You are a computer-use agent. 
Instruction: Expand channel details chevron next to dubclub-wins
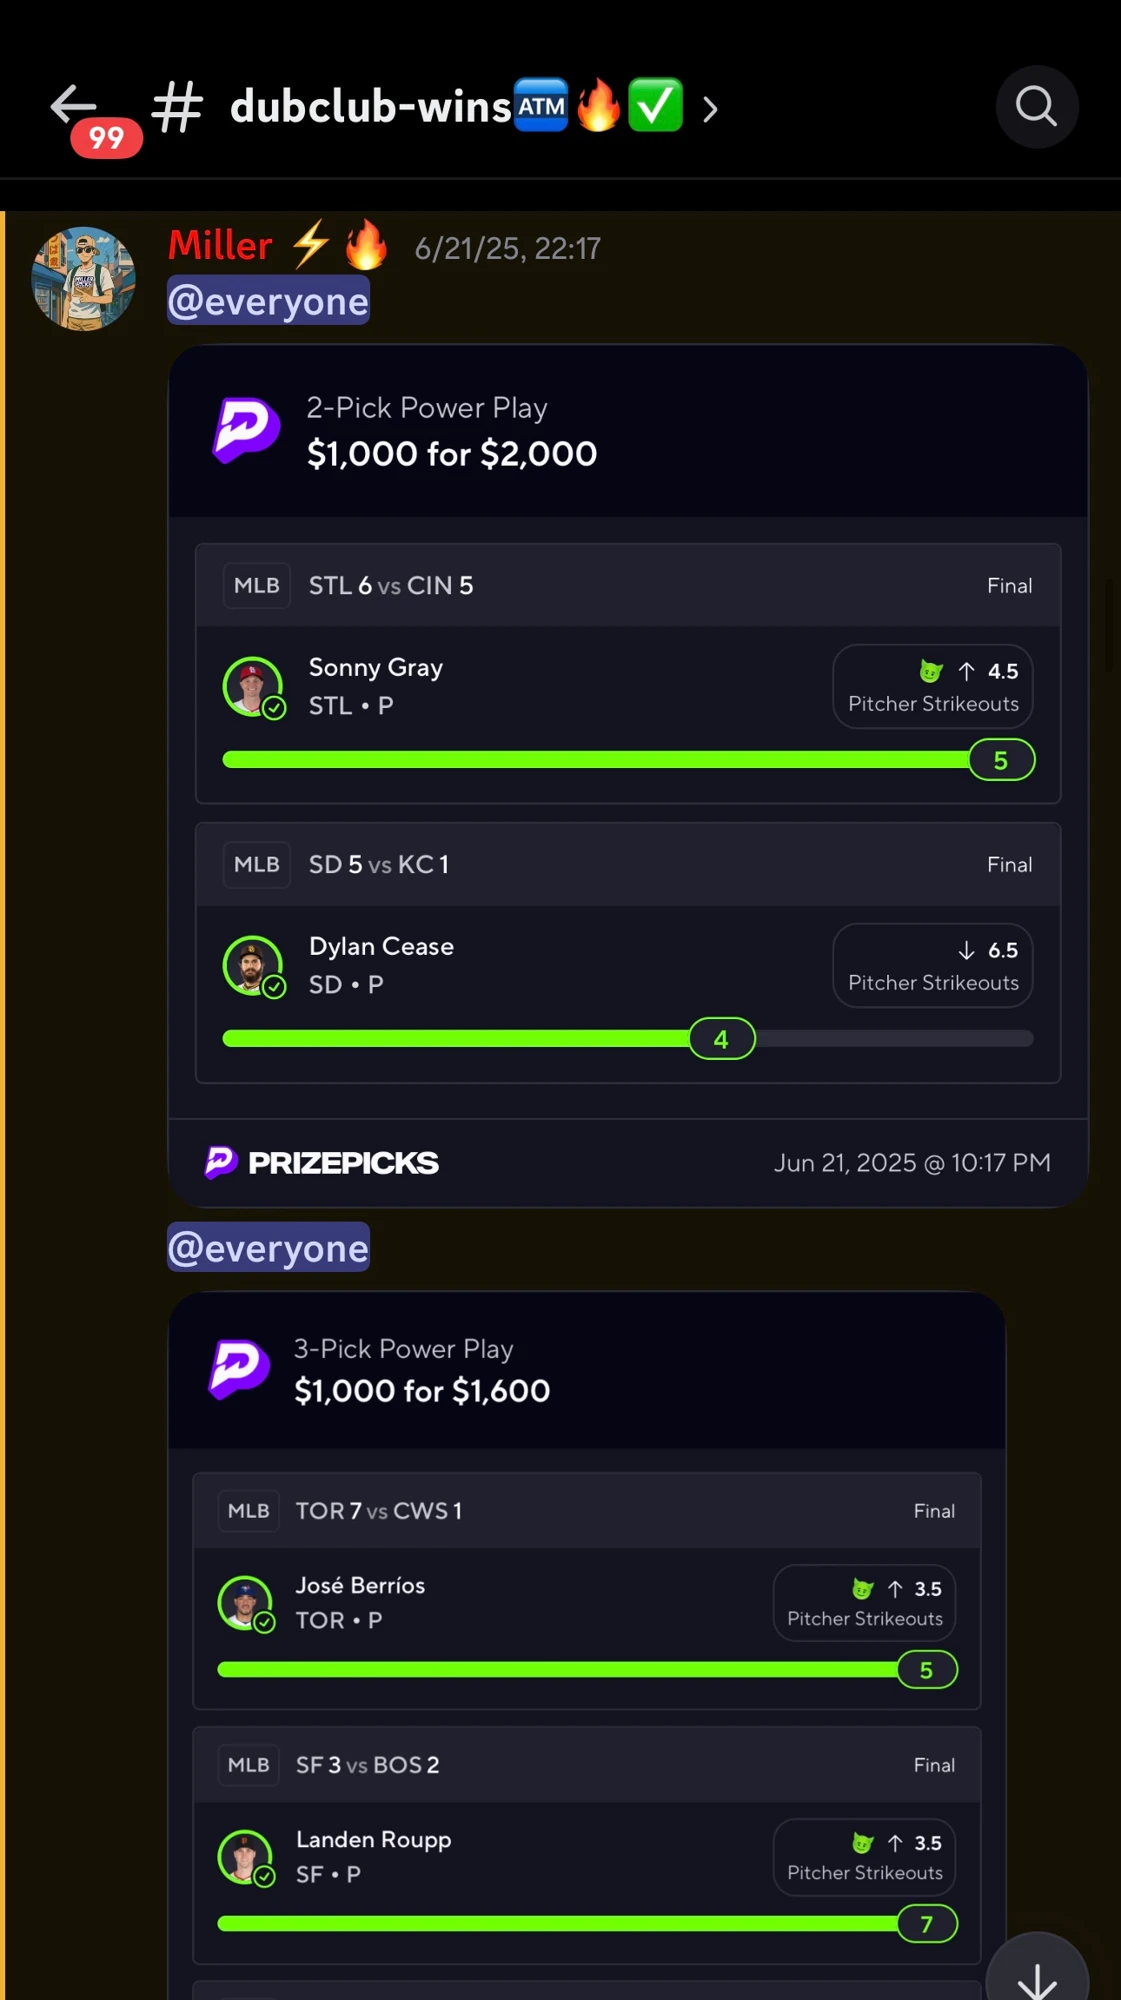coord(710,109)
